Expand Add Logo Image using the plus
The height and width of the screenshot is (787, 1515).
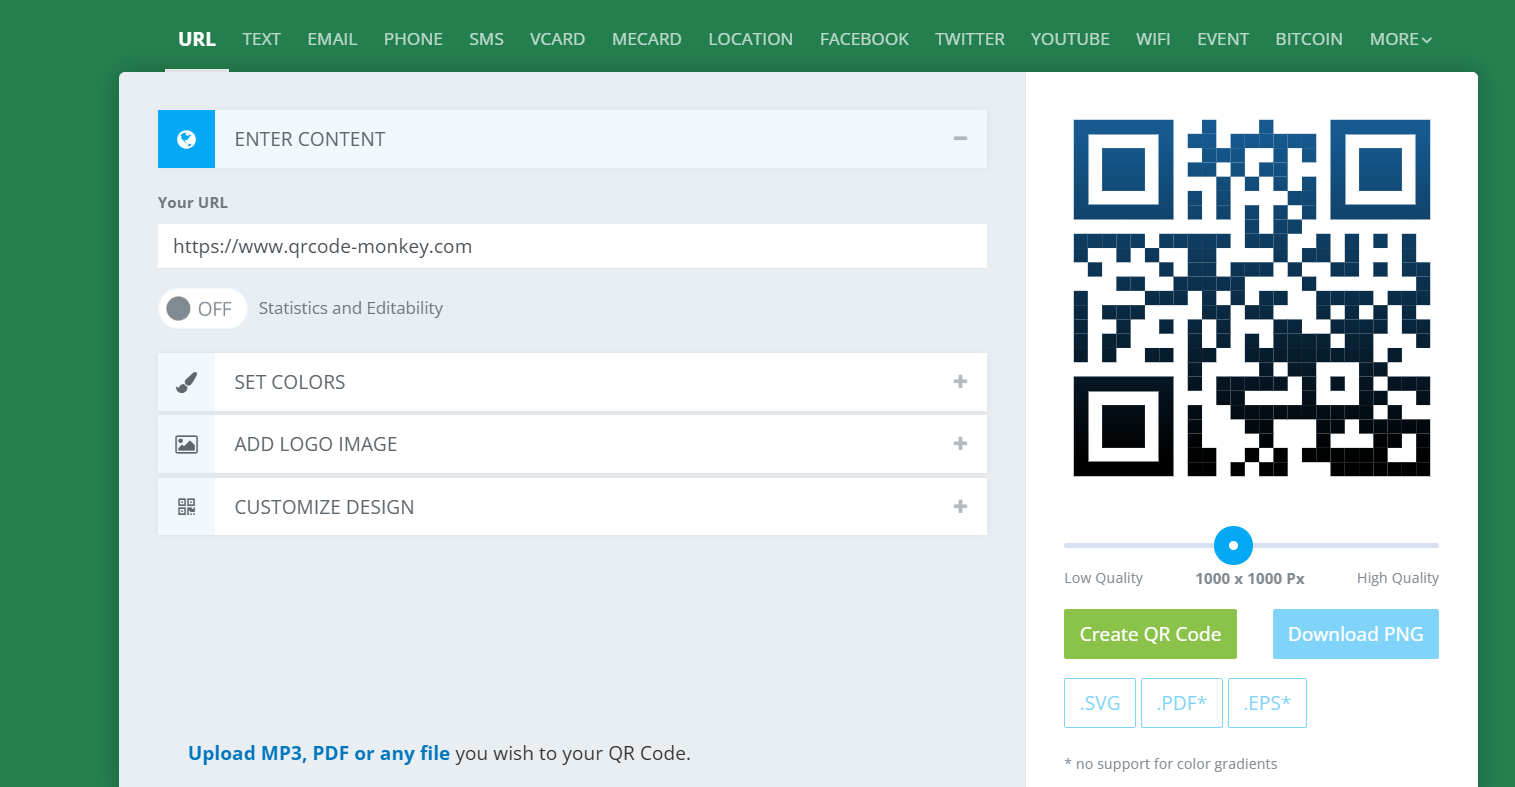tap(960, 443)
